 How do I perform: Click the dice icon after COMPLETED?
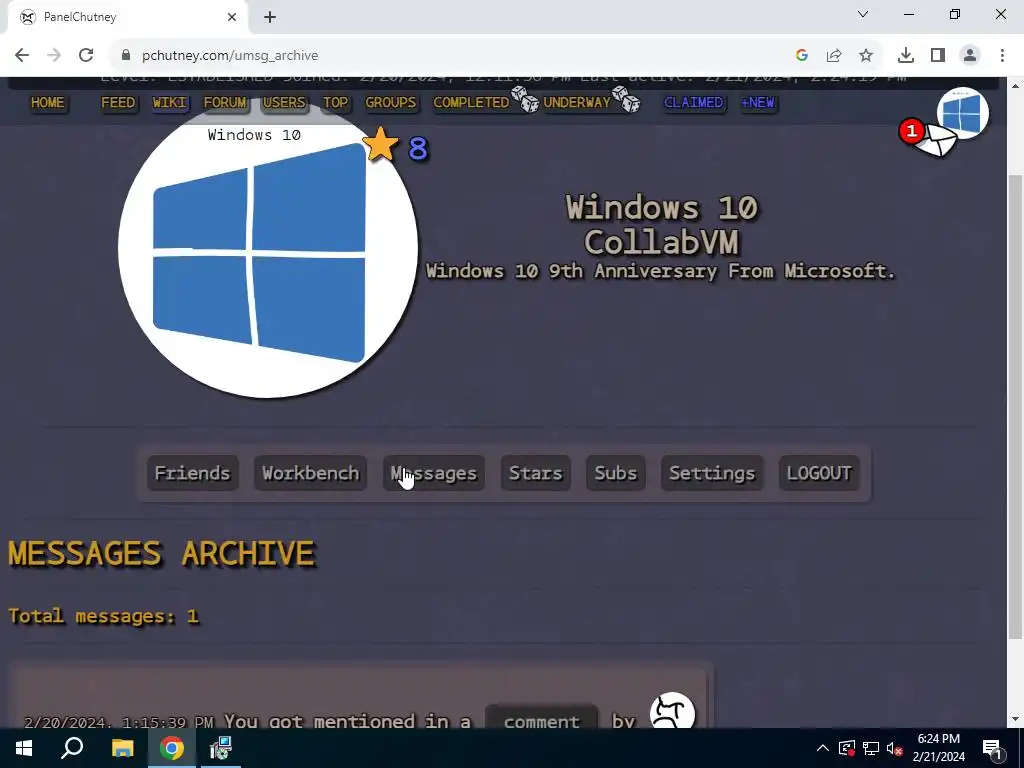click(x=525, y=100)
